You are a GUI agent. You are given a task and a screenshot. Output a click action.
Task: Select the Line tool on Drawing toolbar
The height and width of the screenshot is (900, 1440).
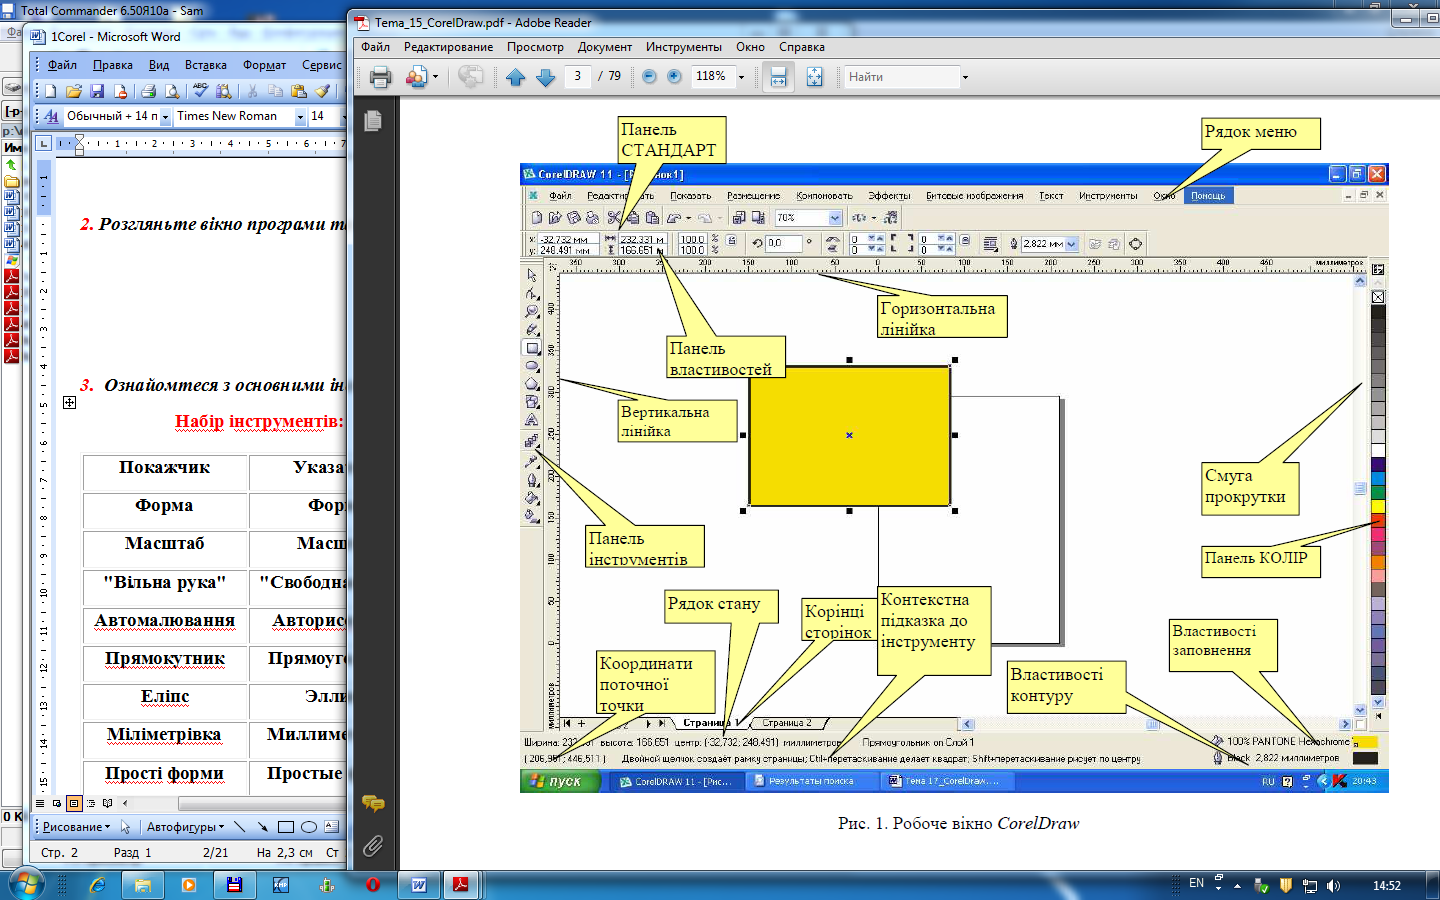[x=239, y=827]
